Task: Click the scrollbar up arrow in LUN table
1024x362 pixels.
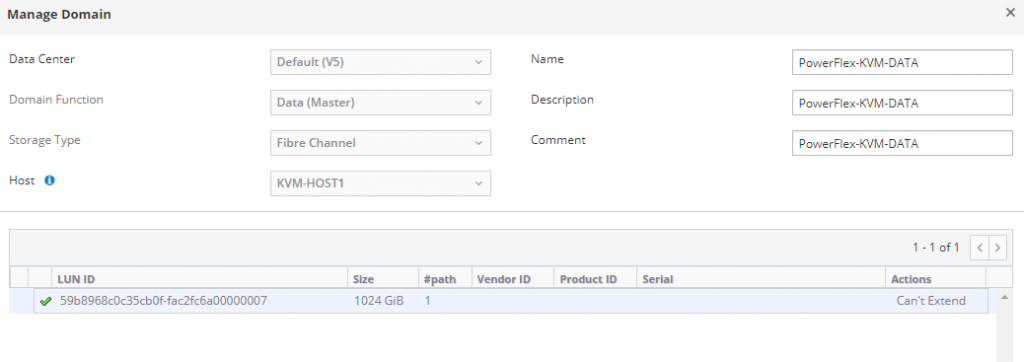Action: coord(1003,297)
